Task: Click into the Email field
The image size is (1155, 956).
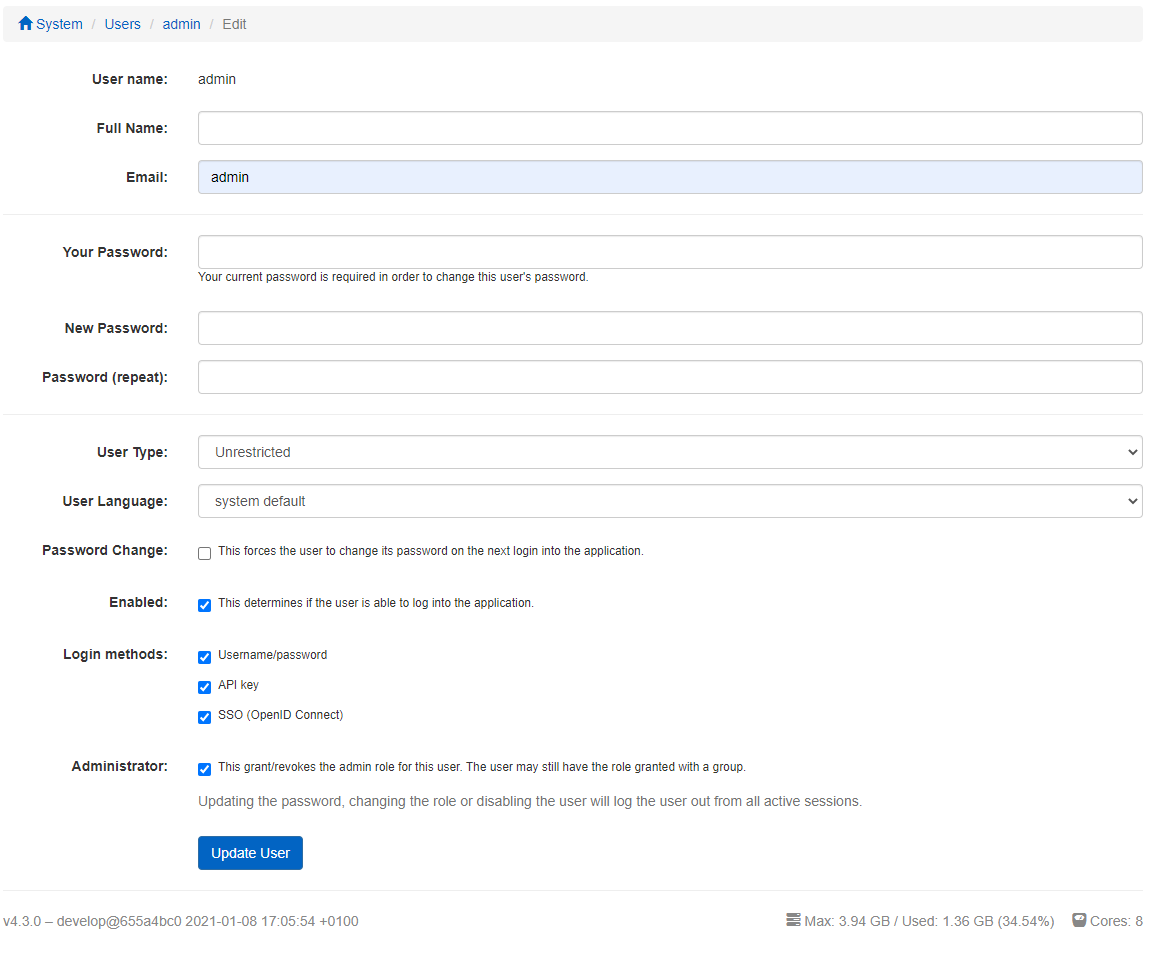Action: (x=669, y=177)
